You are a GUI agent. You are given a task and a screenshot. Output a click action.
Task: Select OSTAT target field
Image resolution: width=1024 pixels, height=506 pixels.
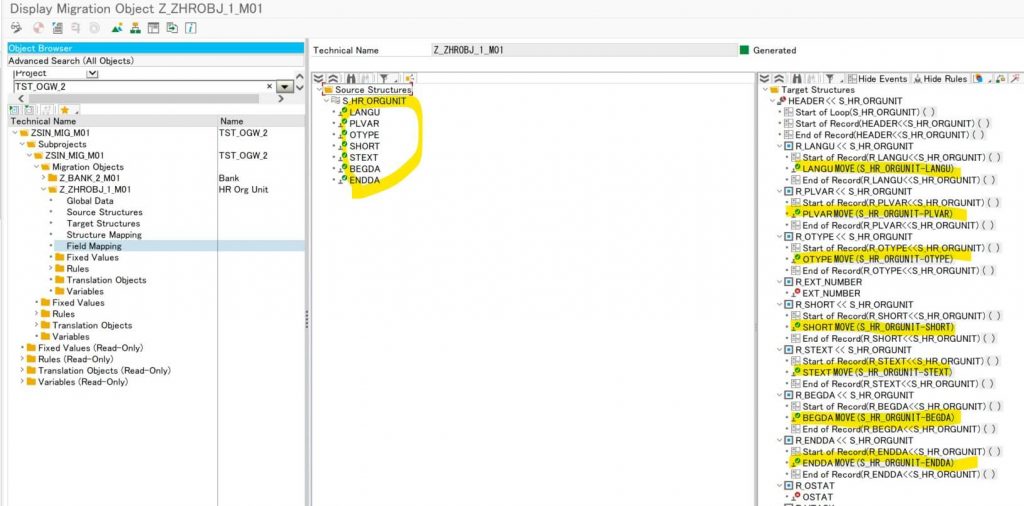(818, 497)
